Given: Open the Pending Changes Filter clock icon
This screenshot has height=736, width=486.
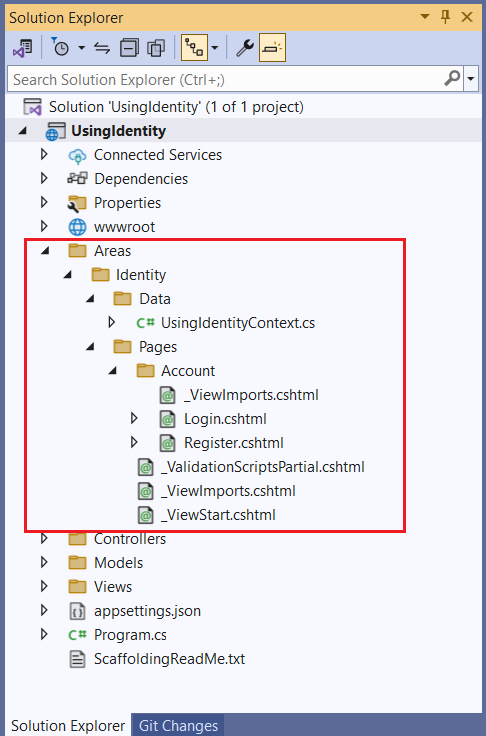Looking at the screenshot, I should (x=61, y=48).
